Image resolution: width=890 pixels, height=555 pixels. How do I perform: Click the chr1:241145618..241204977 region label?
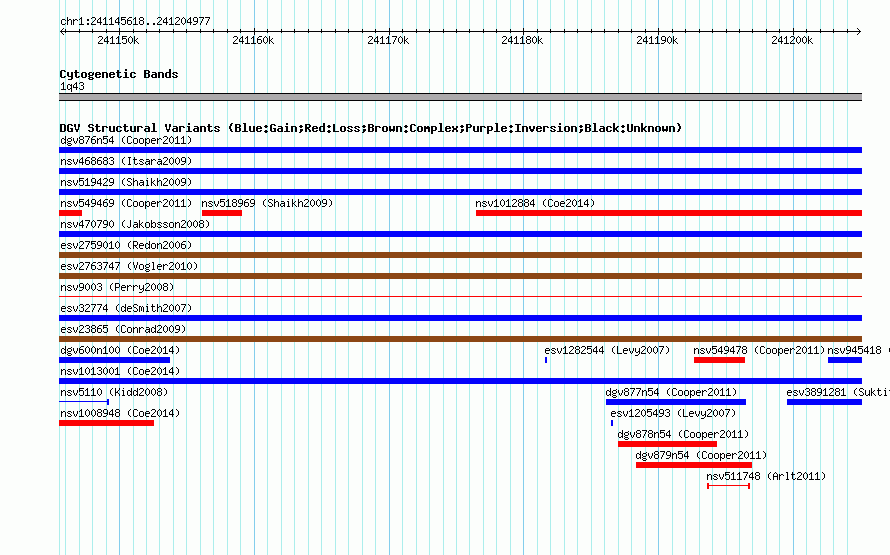(135, 21)
